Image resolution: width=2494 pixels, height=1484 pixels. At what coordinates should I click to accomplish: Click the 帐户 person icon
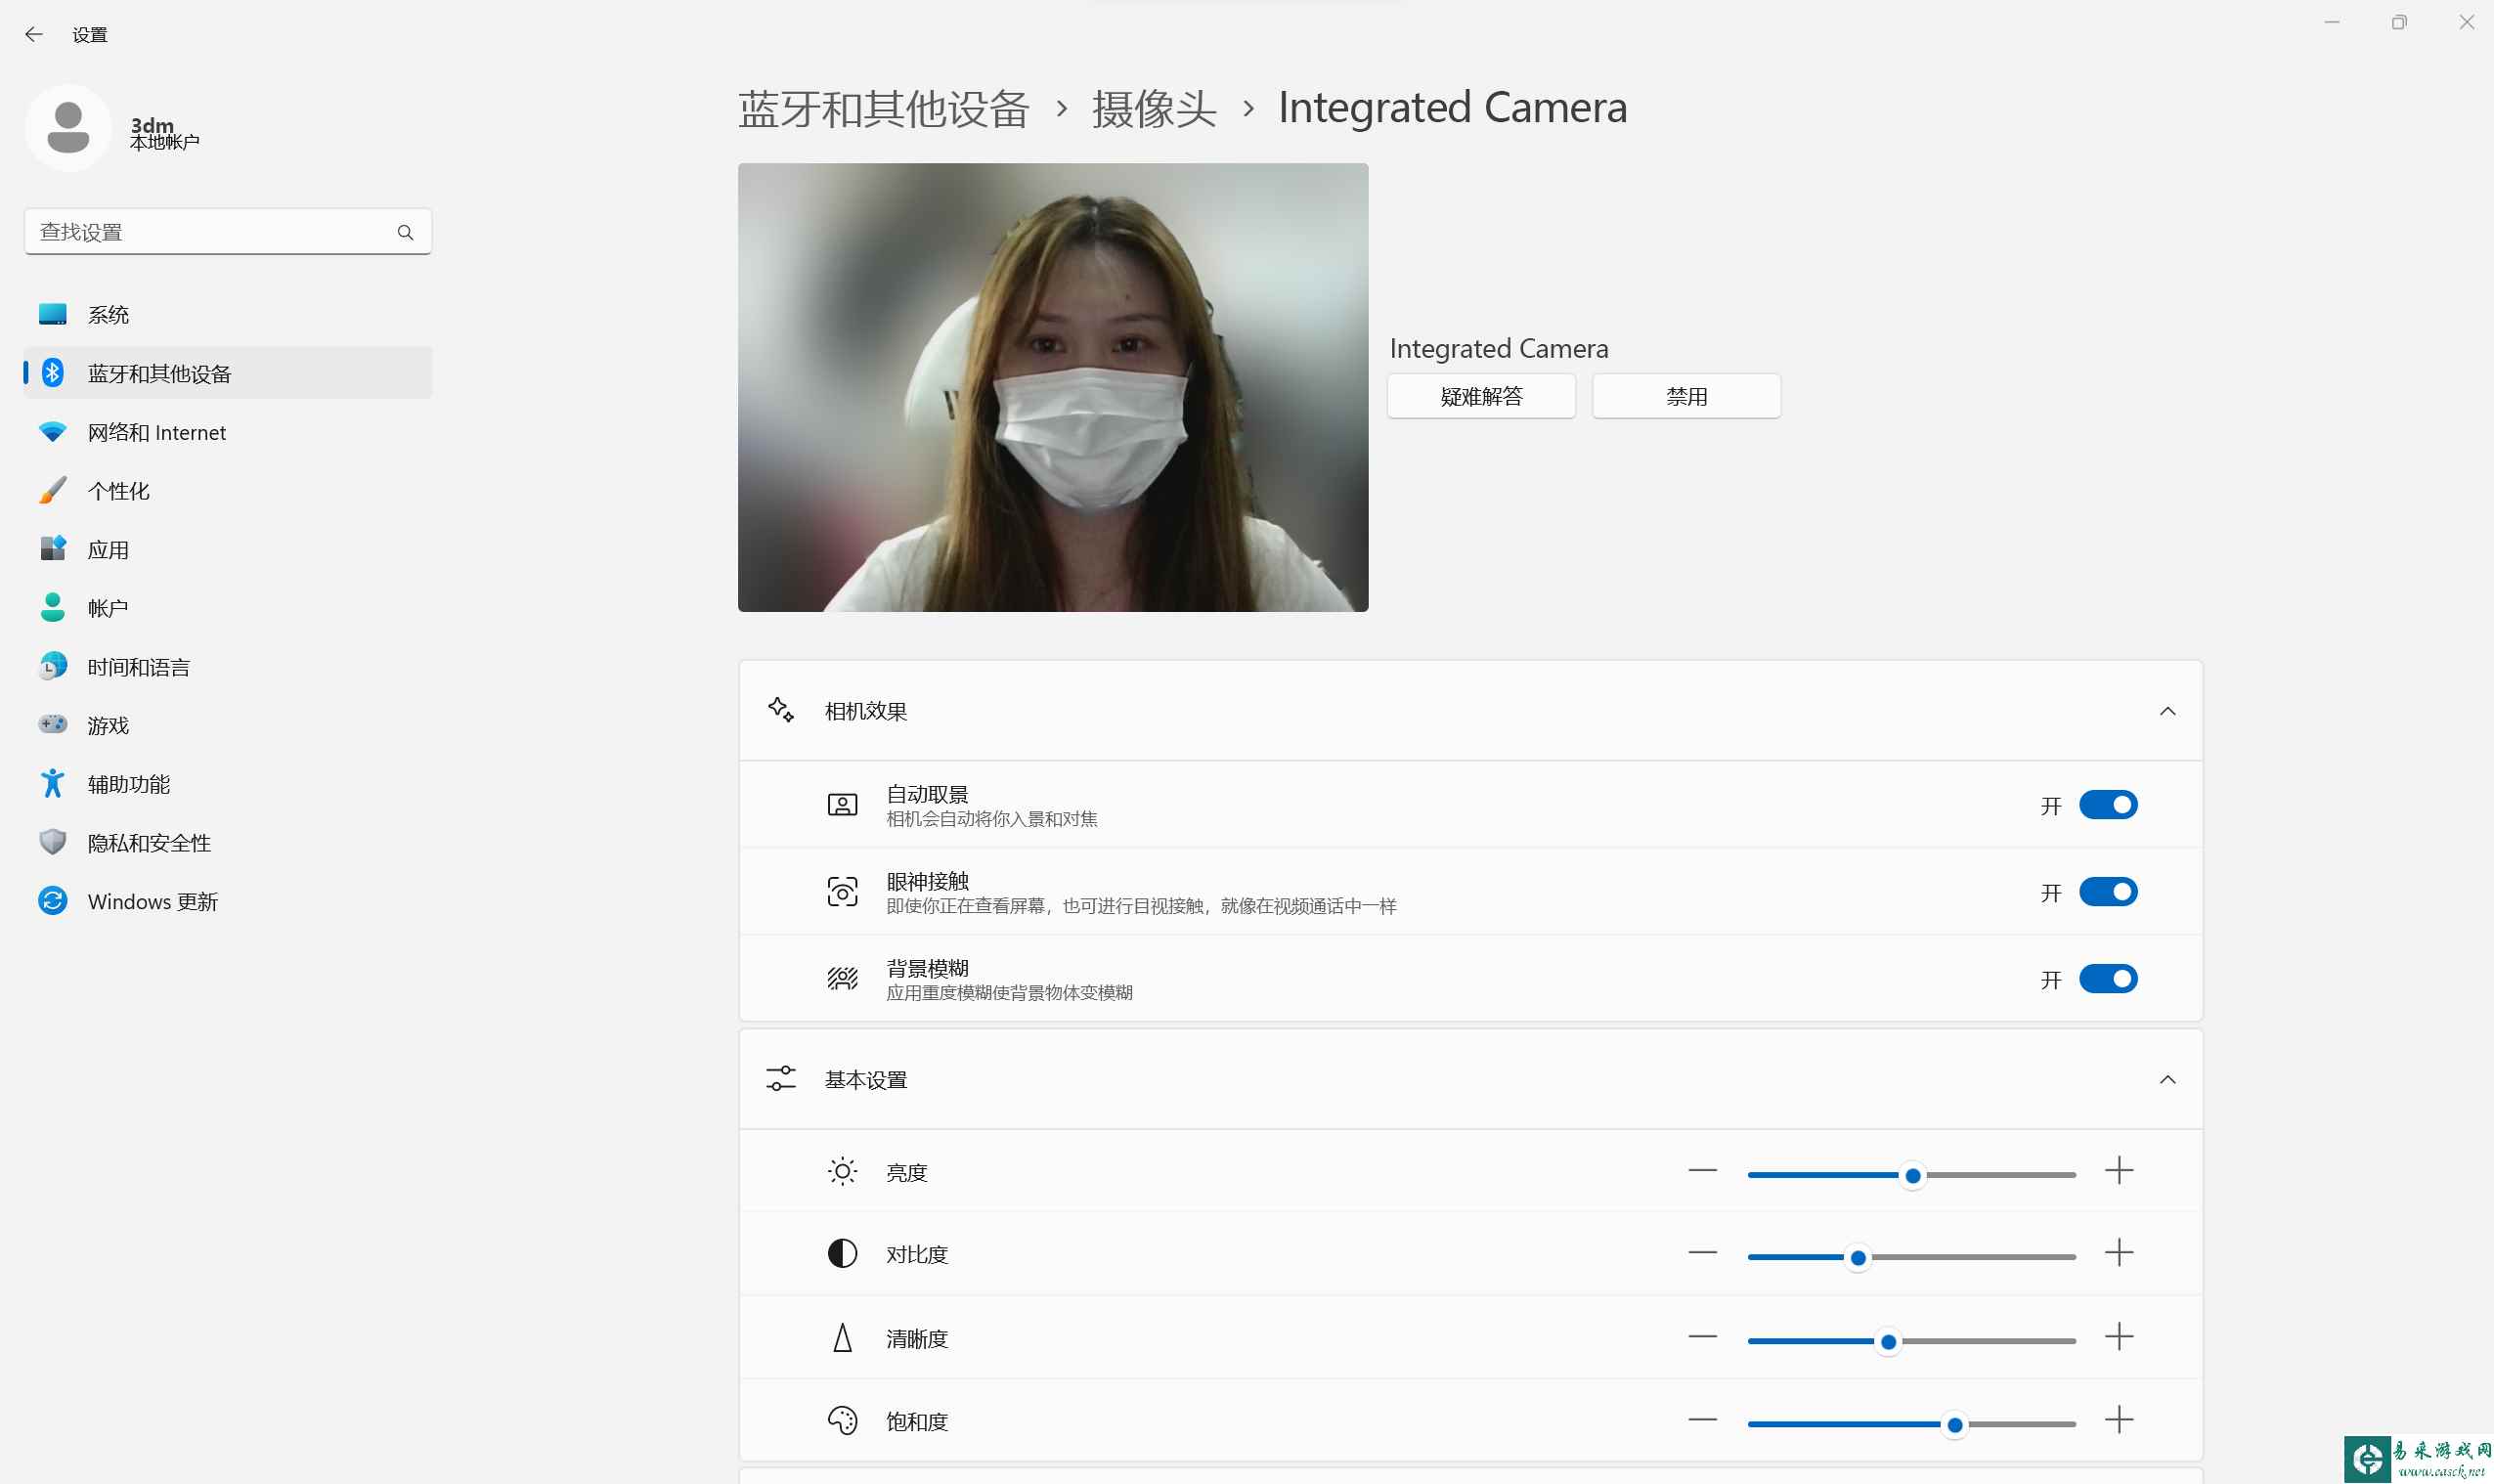53,607
